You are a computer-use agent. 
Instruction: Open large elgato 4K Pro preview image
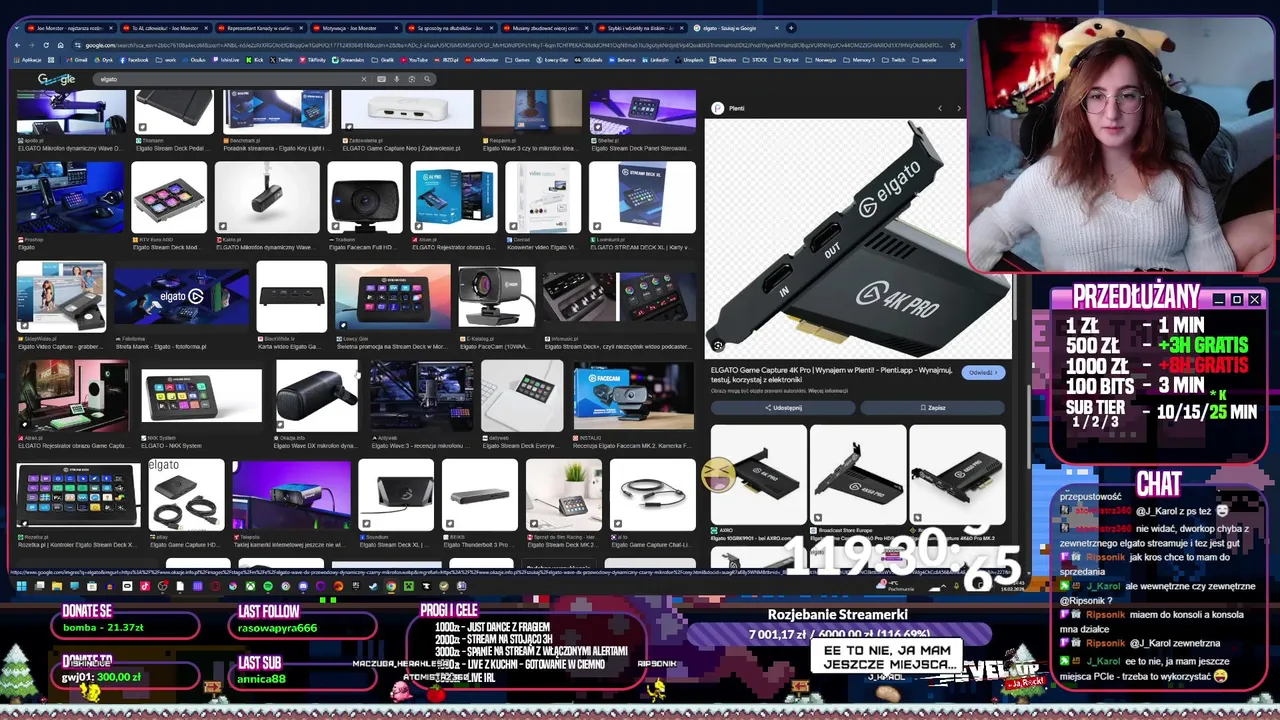point(858,238)
